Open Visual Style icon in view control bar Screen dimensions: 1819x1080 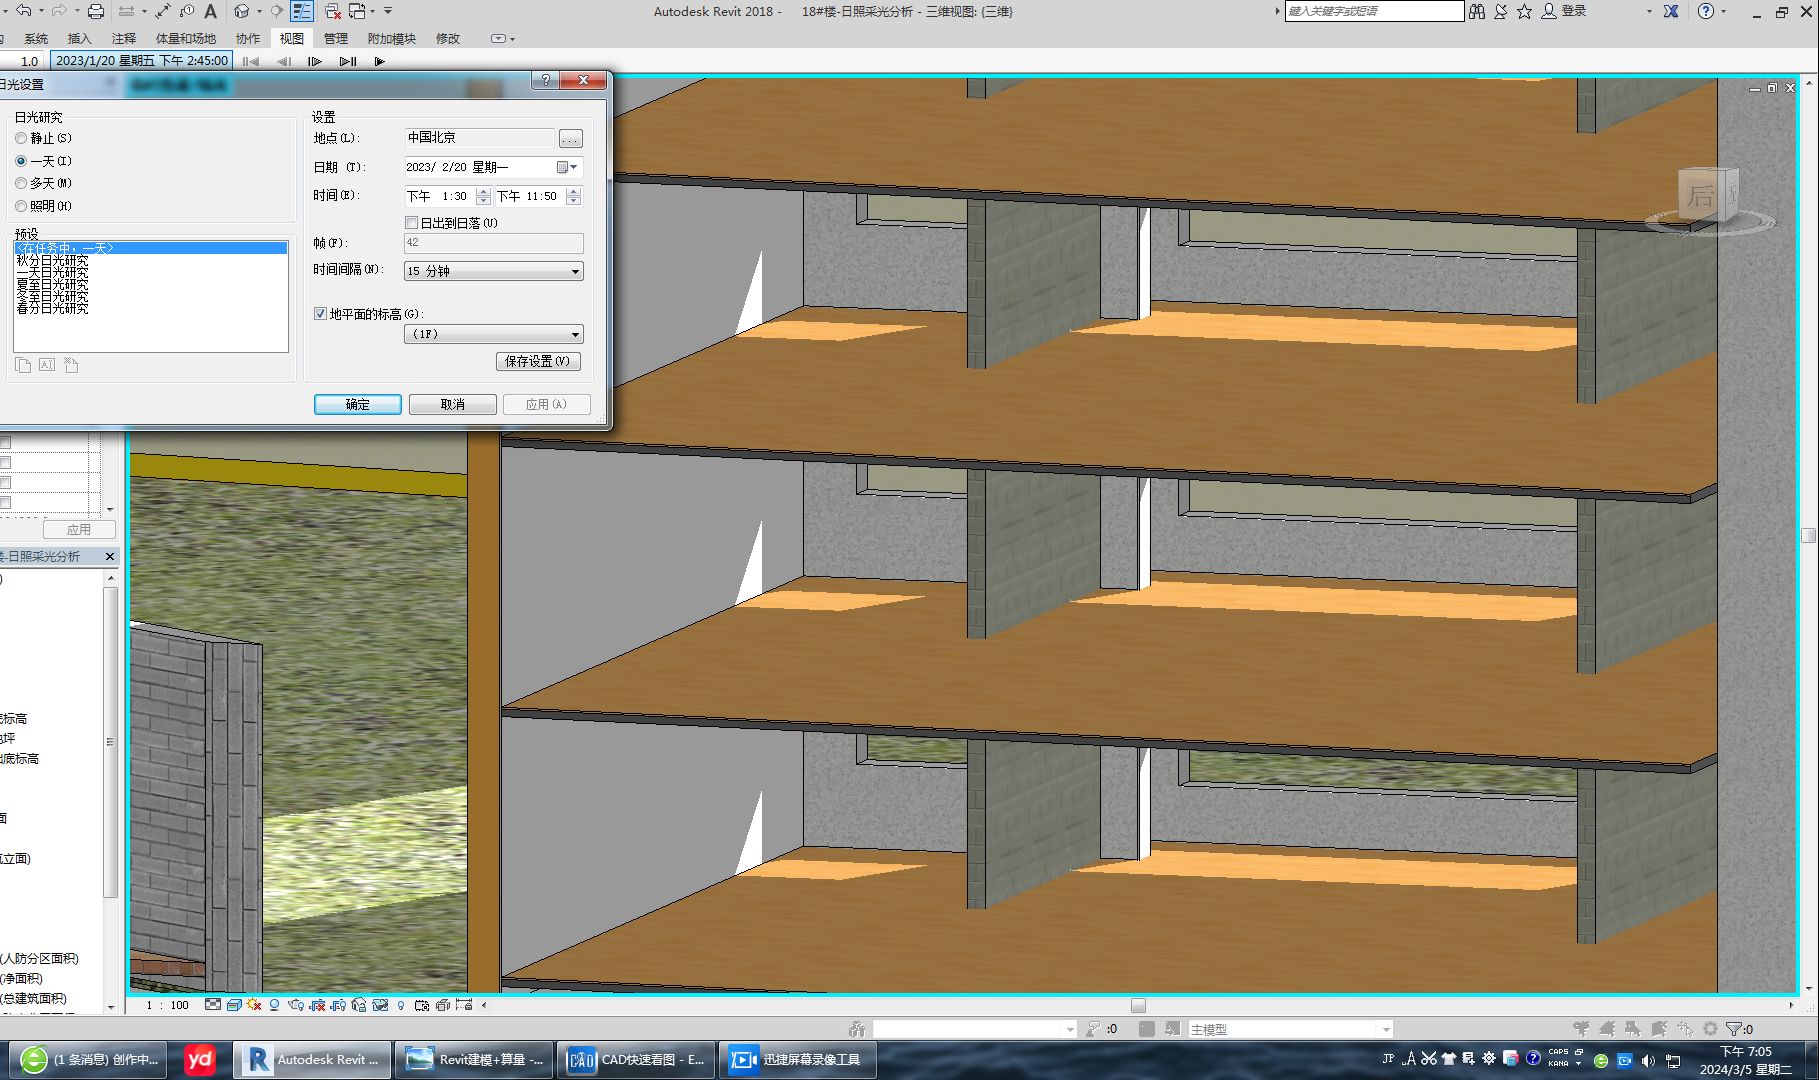click(x=234, y=1005)
